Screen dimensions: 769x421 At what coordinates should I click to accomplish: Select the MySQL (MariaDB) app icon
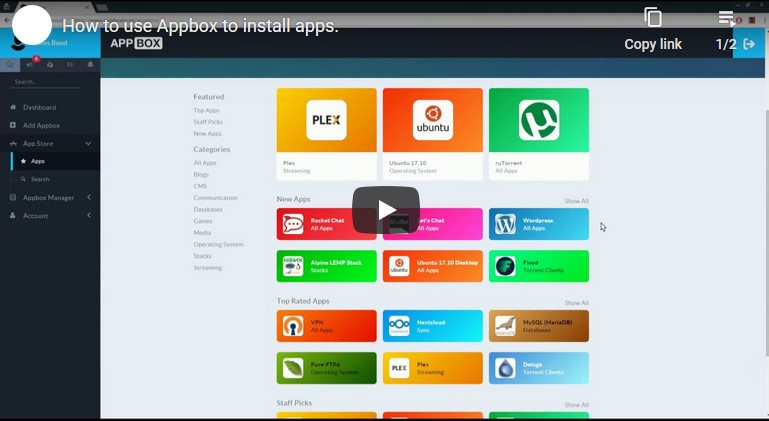tap(505, 326)
